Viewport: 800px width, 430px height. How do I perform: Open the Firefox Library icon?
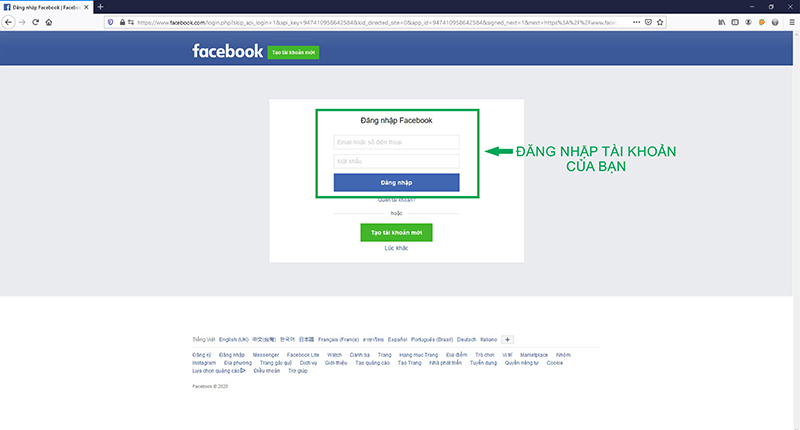point(721,22)
